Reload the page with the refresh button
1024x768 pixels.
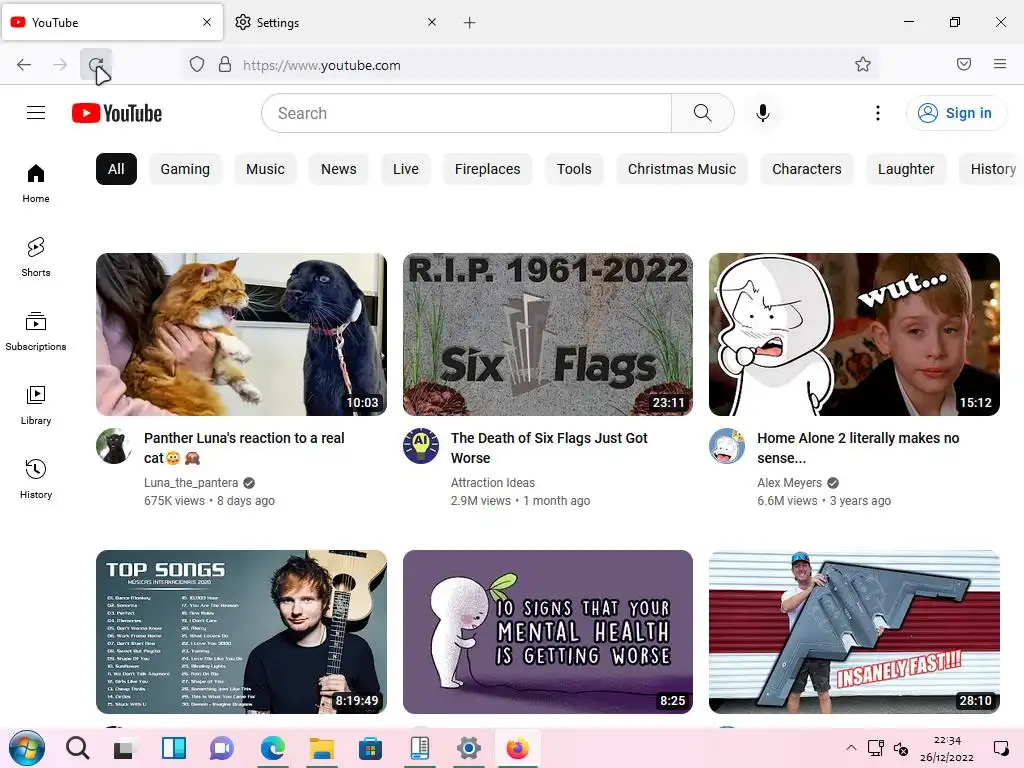point(96,64)
